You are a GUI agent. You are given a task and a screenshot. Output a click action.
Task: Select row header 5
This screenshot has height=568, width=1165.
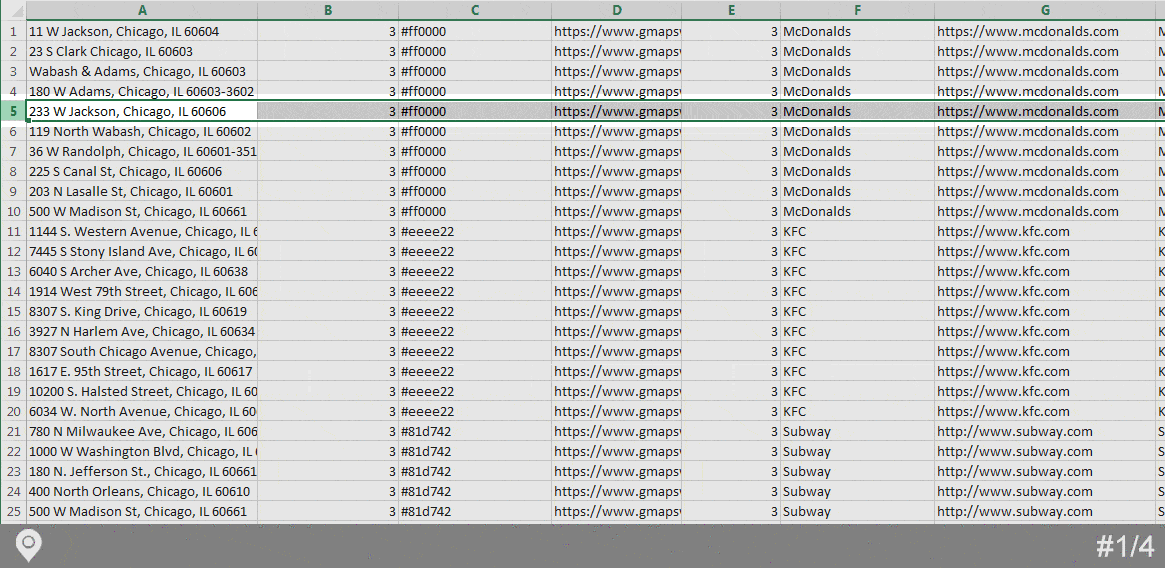tap(13, 112)
